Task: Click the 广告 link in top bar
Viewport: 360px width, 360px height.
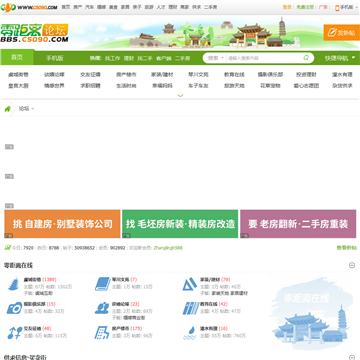Action: (323, 7)
